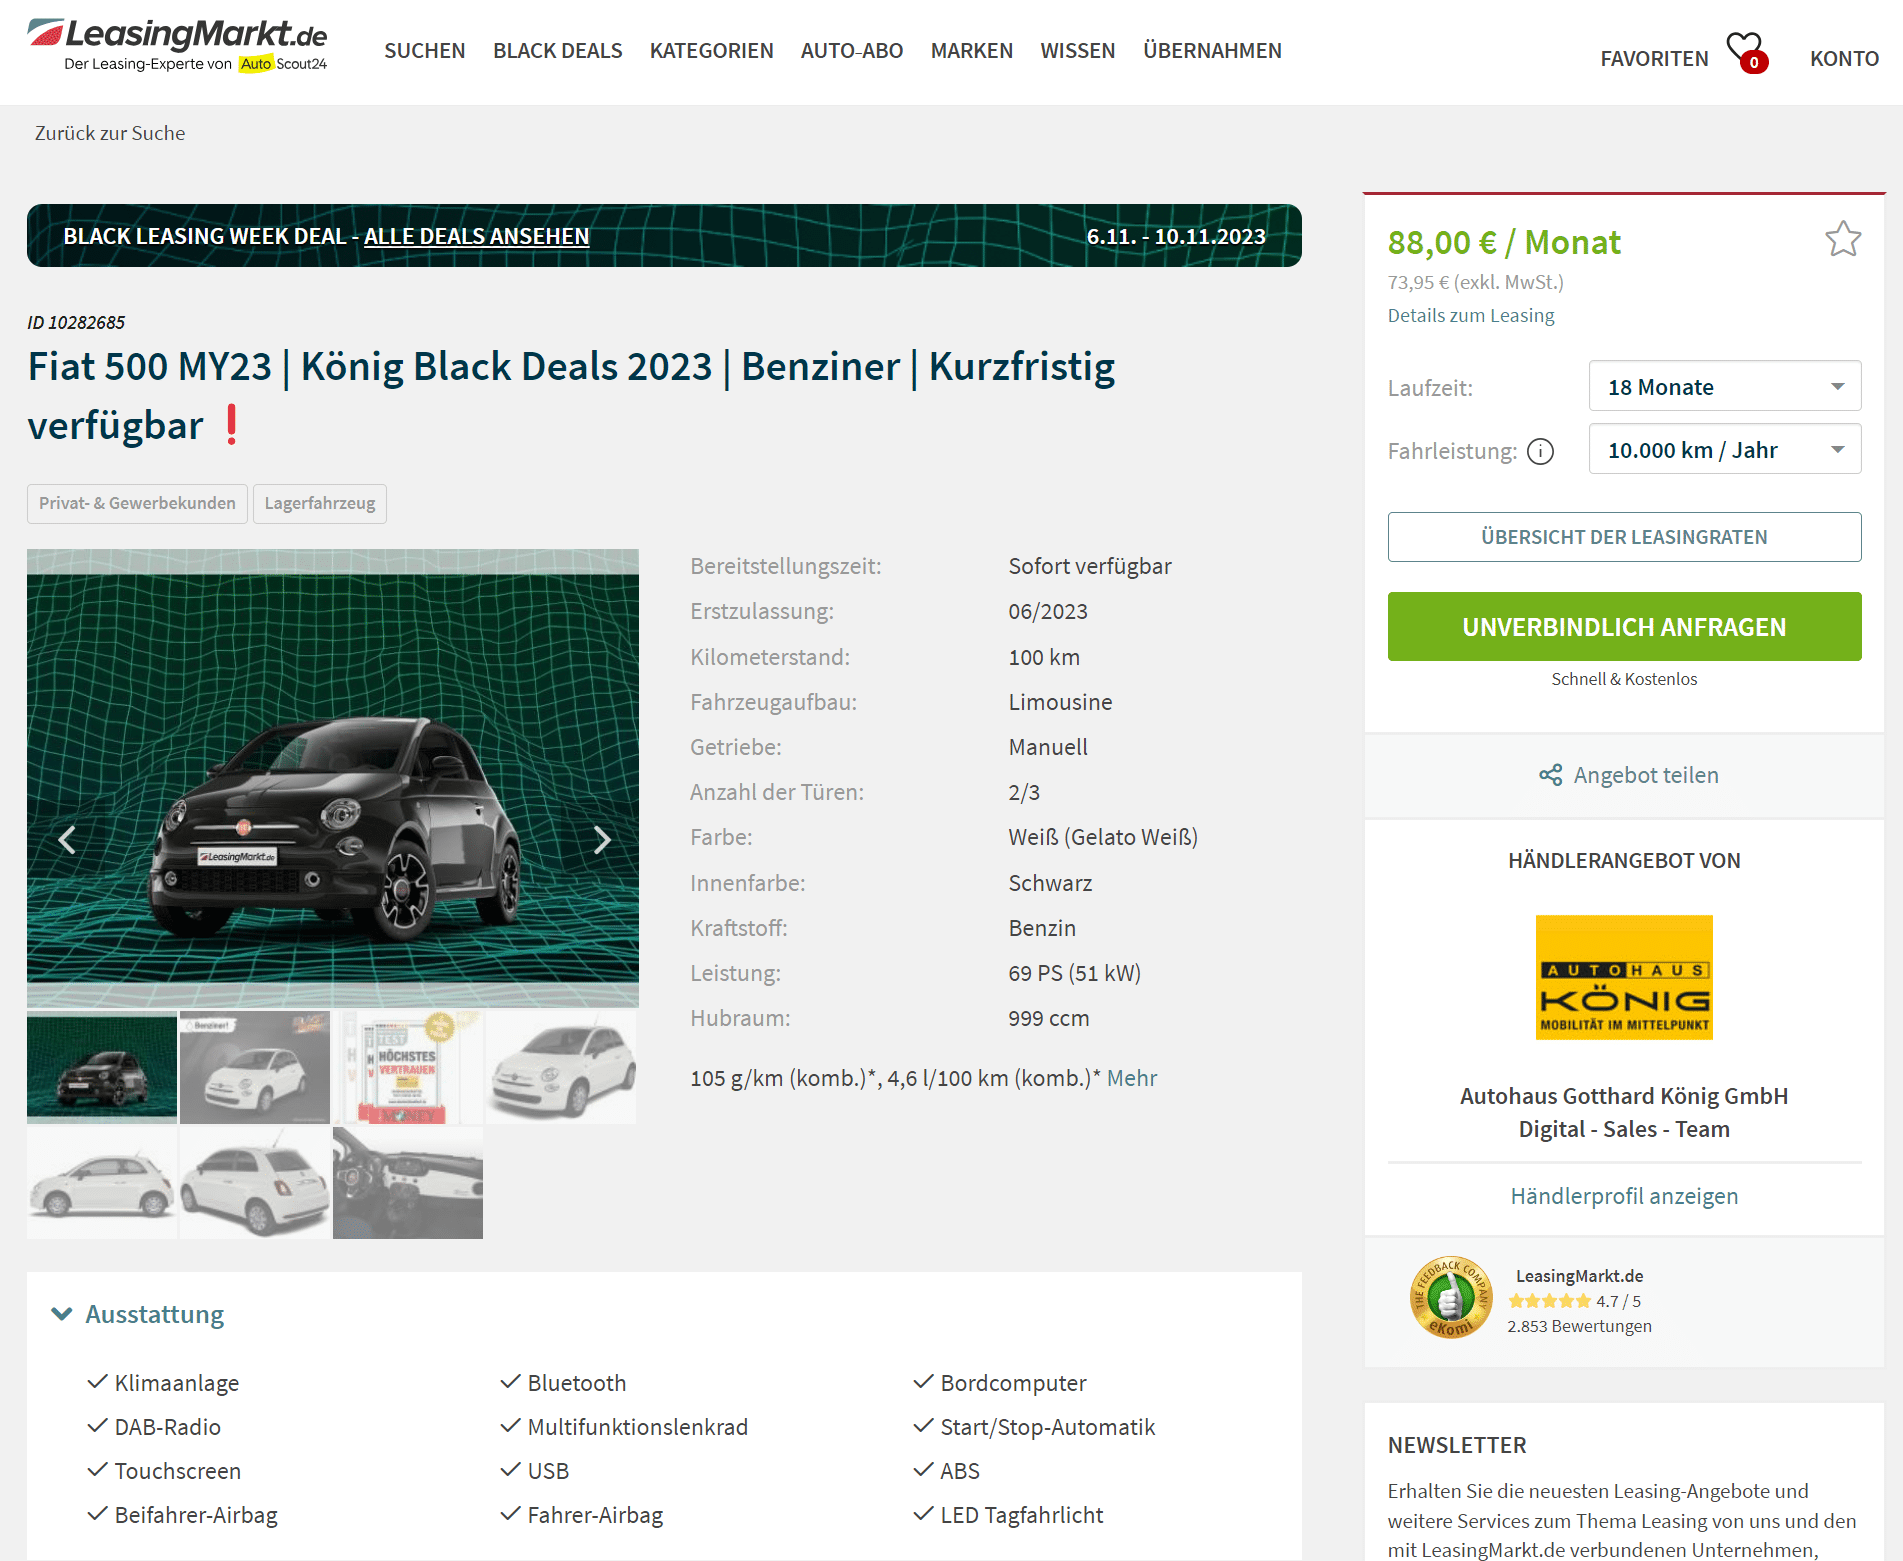Click the LeasingMarkt.de logo

[178, 46]
